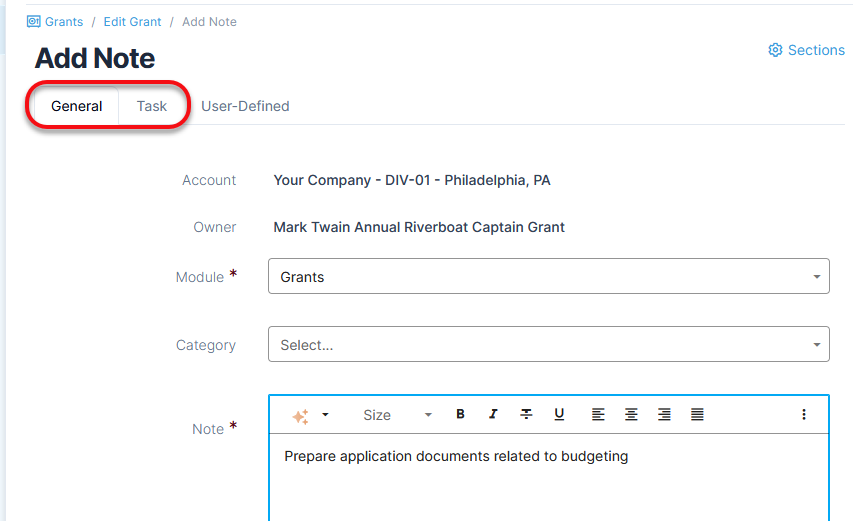This screenshot has height=521, width=867.
Task: Justify the note text
Action: [x=697, y=415]
